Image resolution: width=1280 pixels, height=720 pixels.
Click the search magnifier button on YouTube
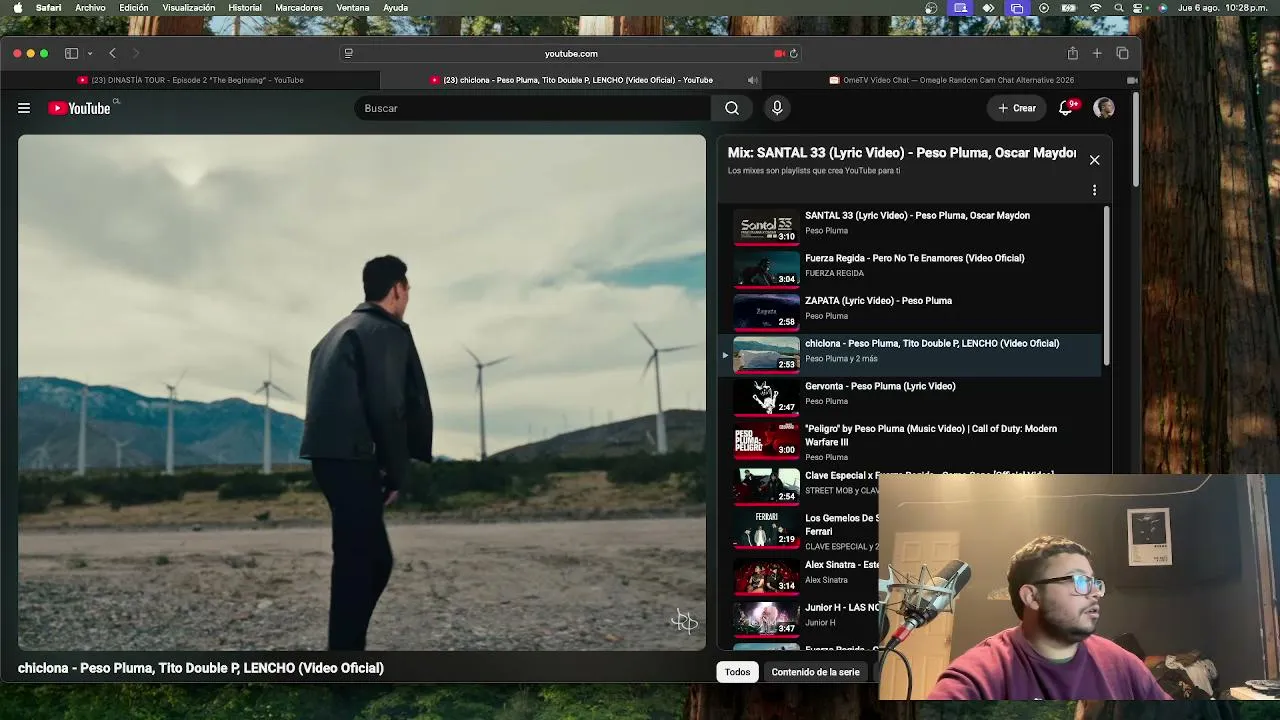(x=732, y=108)
